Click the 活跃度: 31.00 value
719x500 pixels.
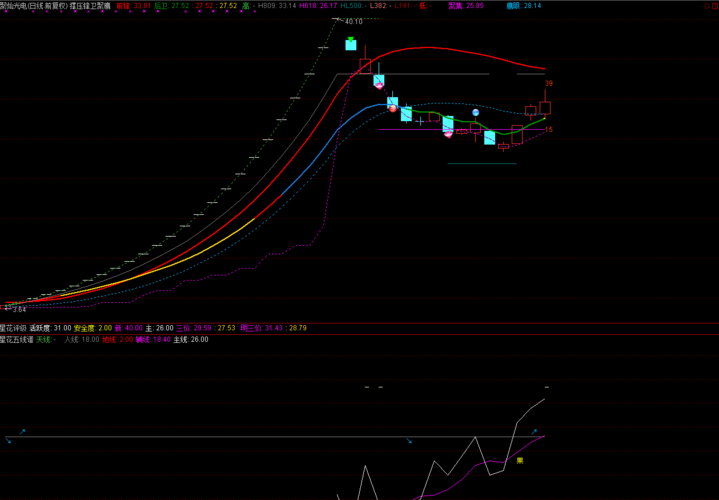tap(50, 328)
